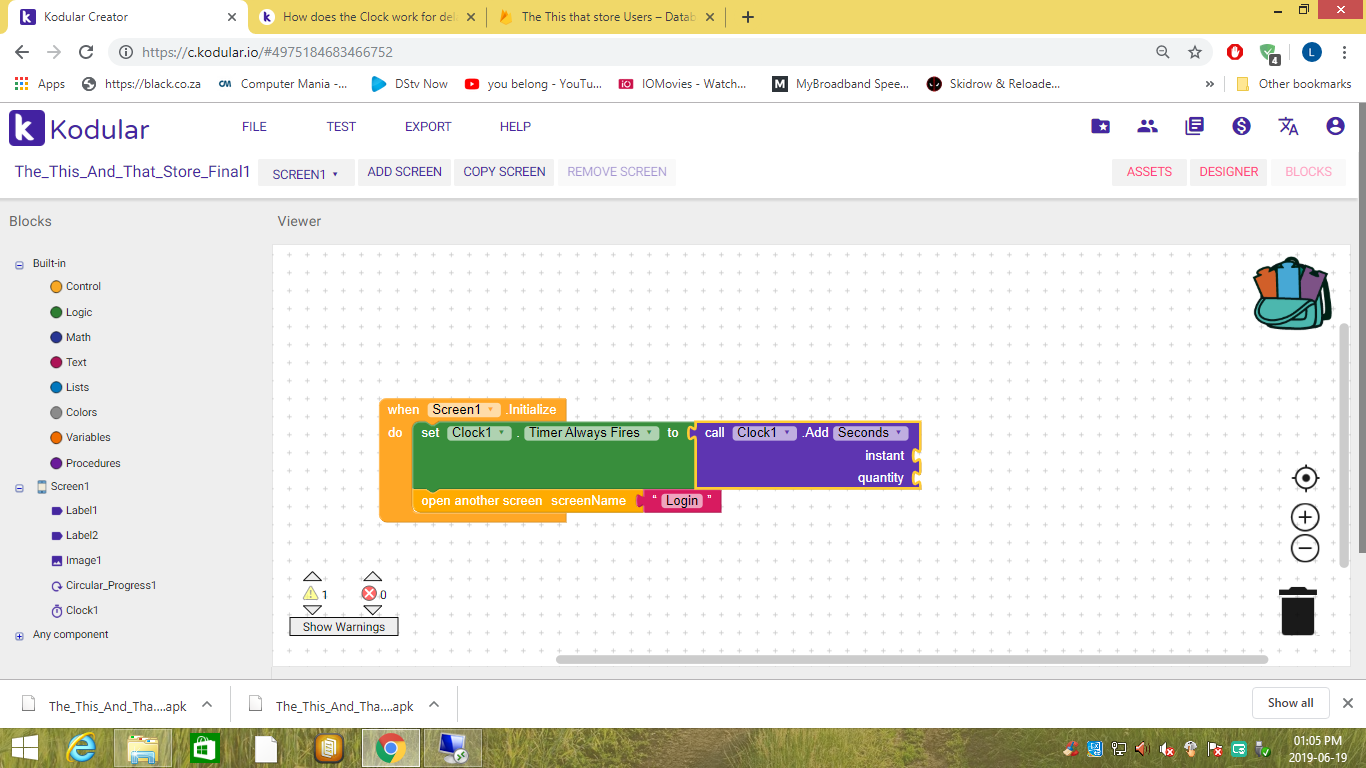Screen dimensions: 1366x768
Task: Click the trash can icon
Action: pyautogui.click(x=1297, y=611)
